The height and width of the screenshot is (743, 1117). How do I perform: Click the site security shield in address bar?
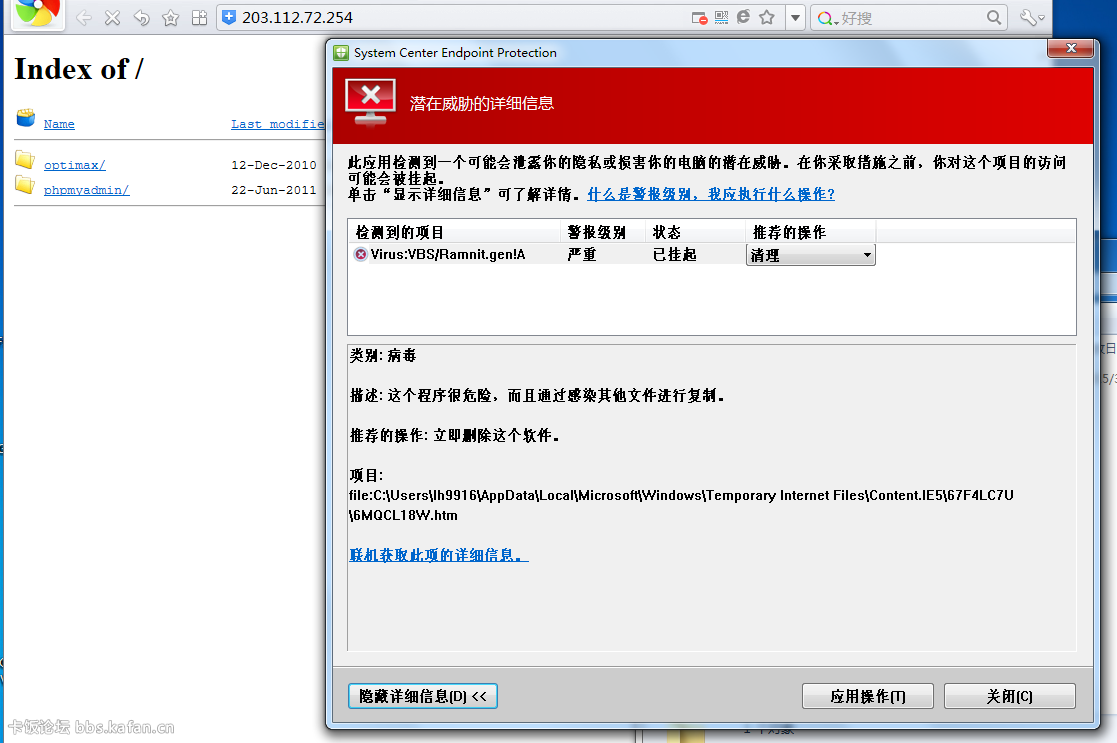click(x=229, y=18)
